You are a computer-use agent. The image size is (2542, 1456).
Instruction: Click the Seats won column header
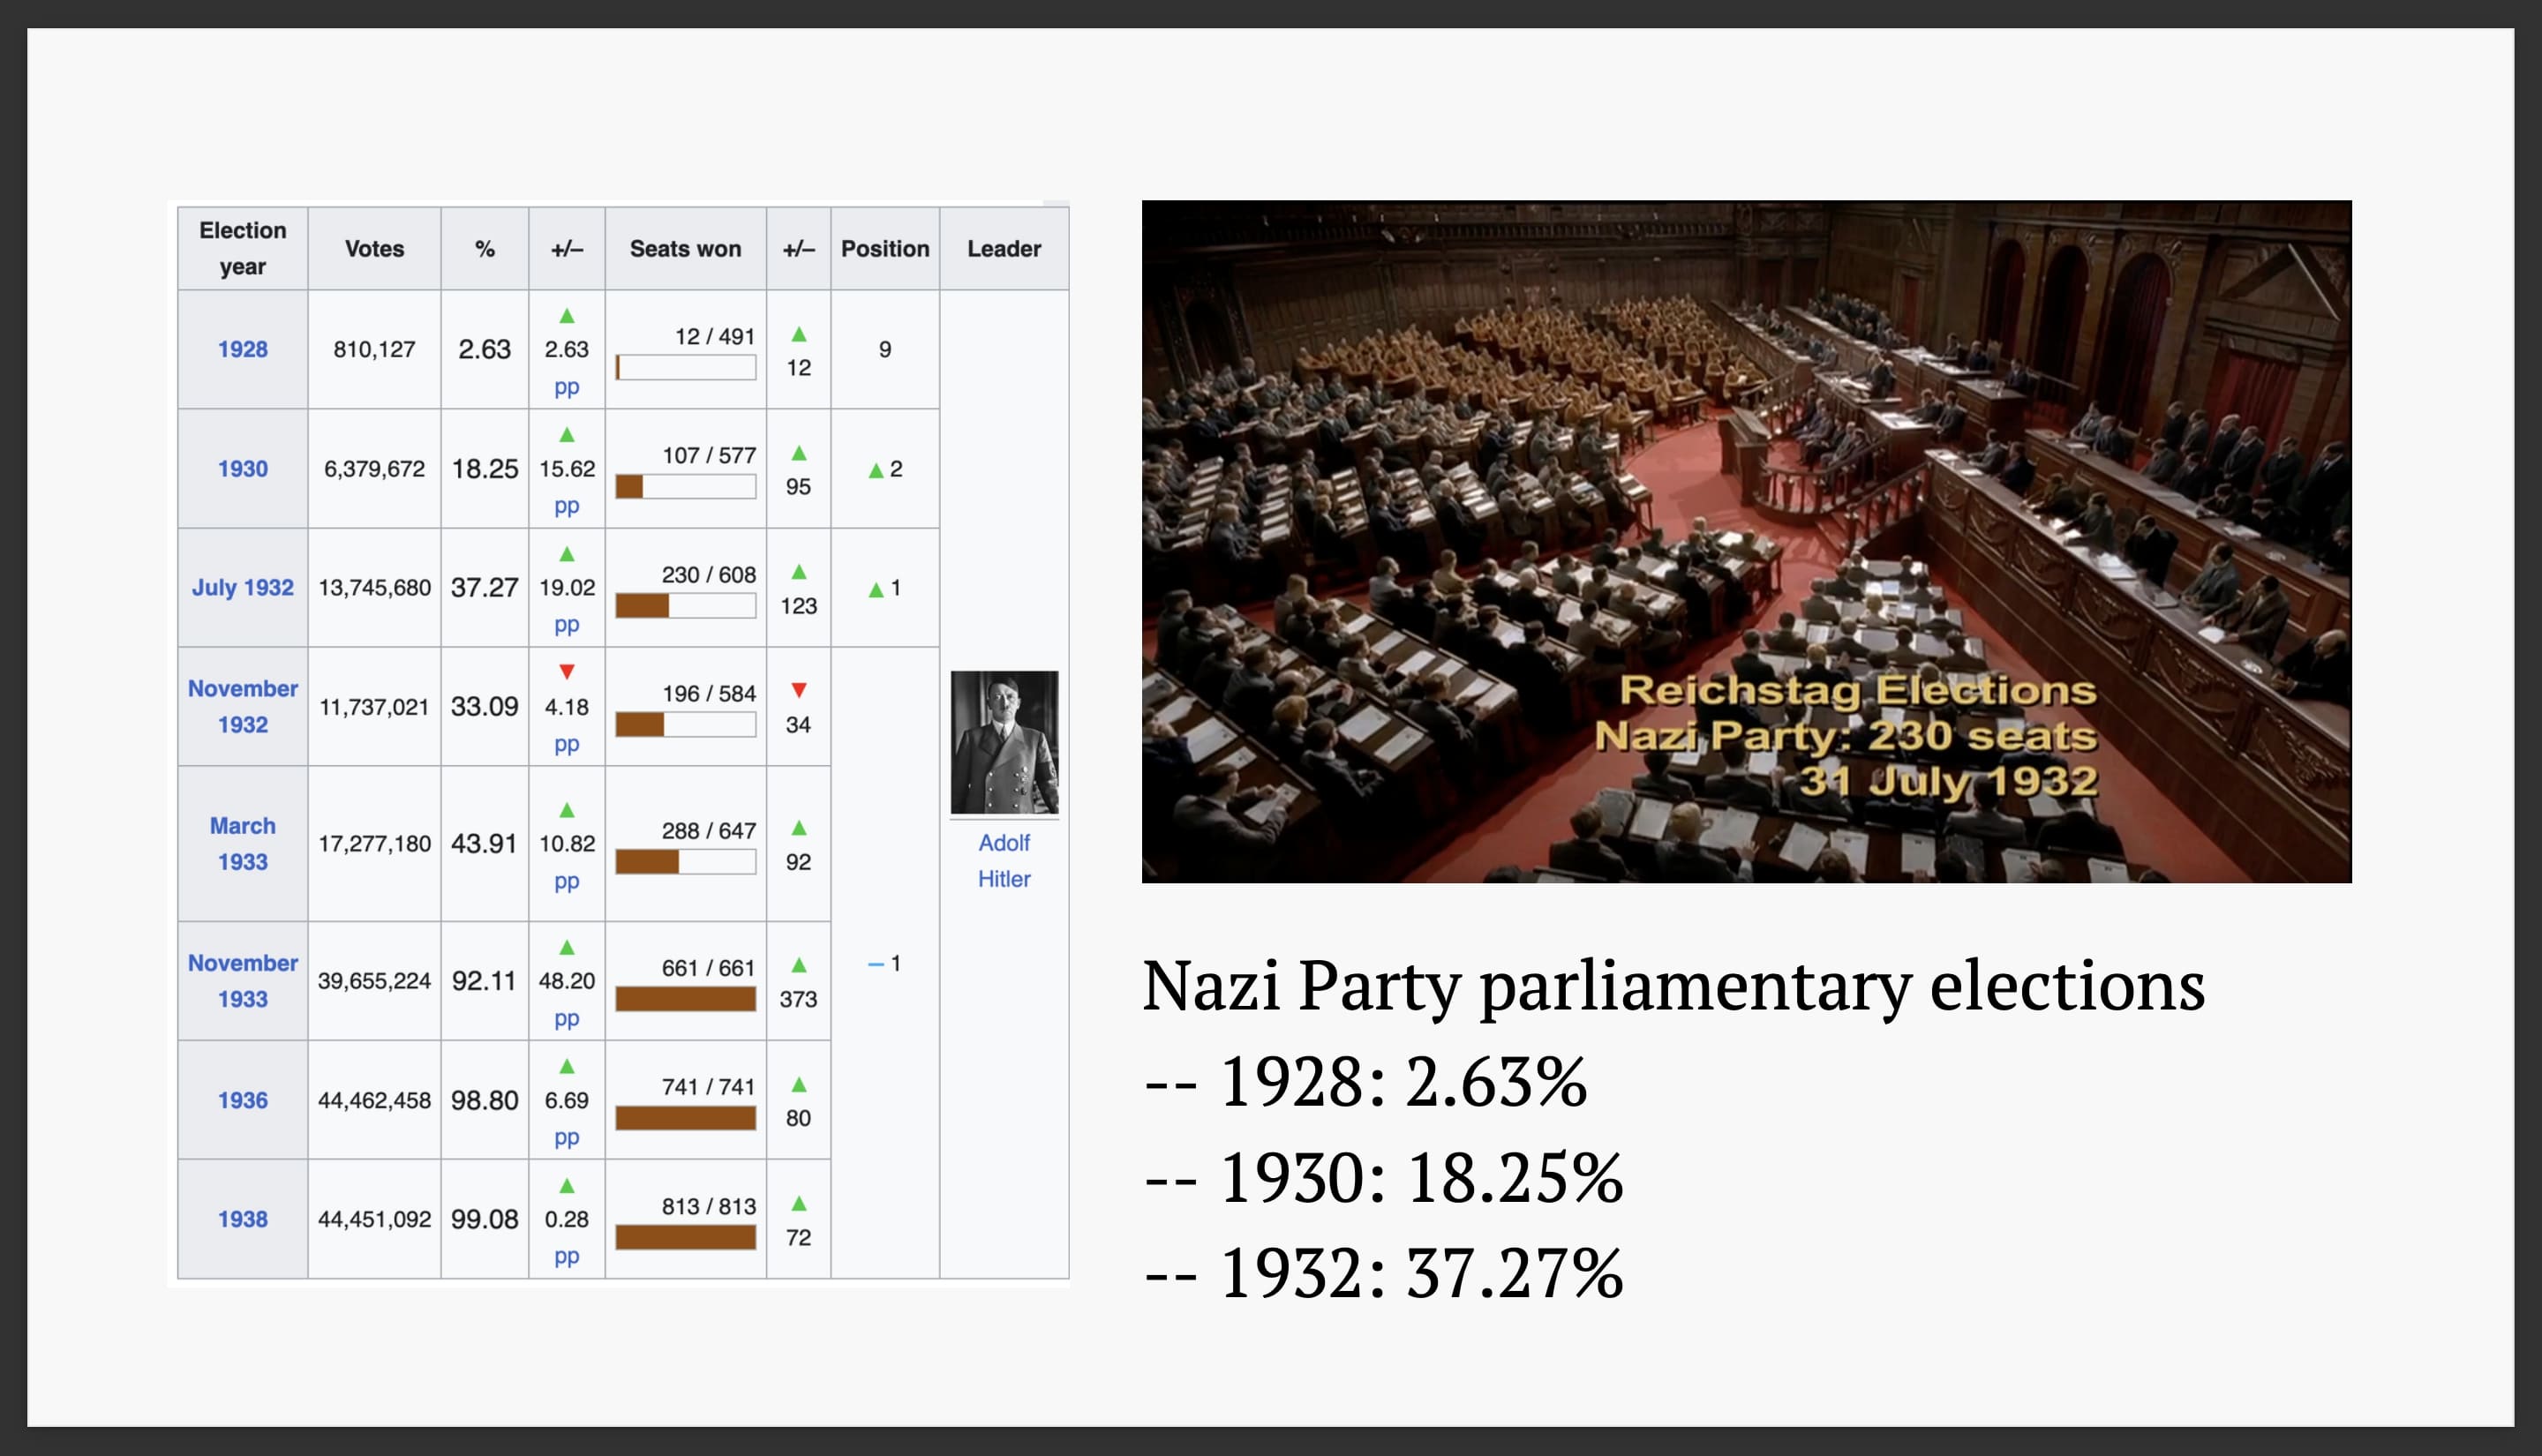coord(685,249)
